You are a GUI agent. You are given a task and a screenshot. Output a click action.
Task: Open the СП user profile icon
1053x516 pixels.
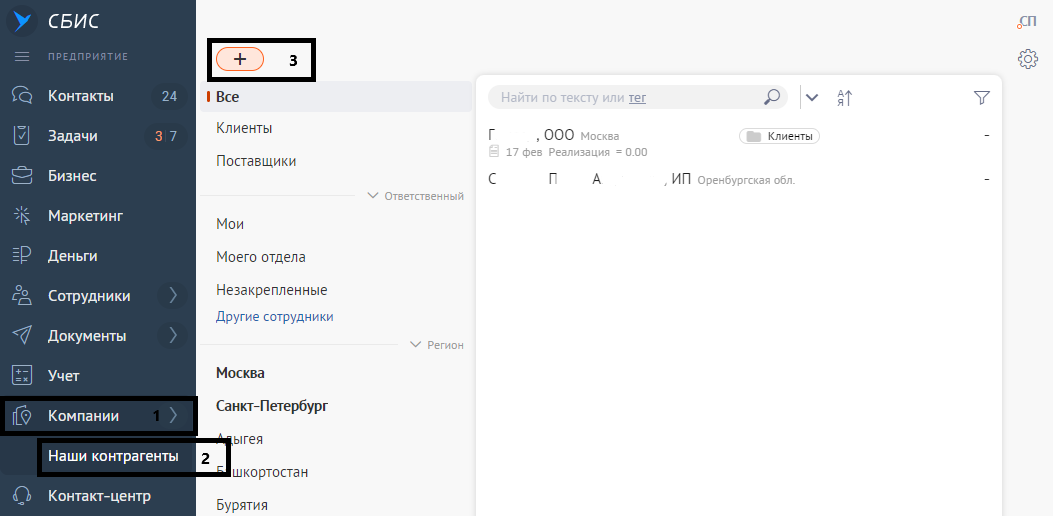[x=1027, y=22]
